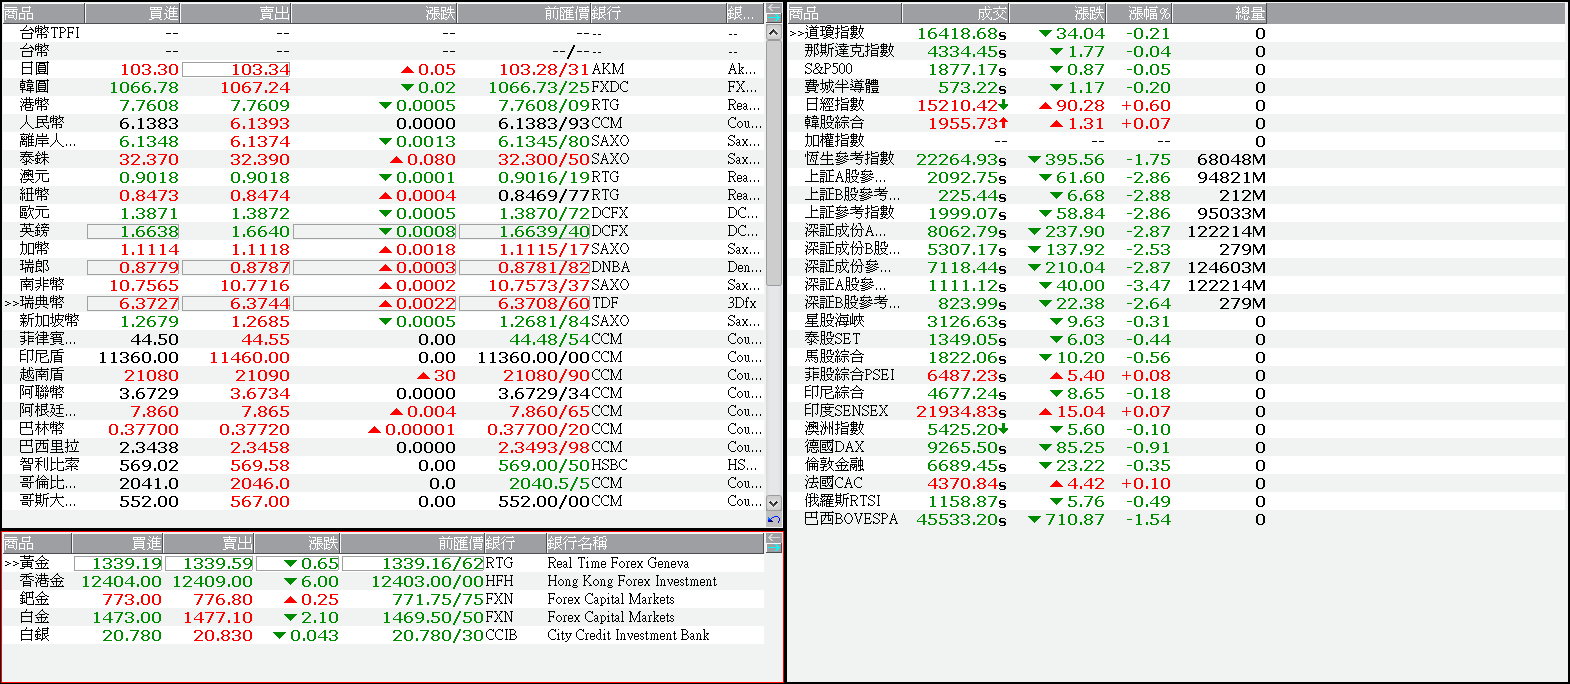This screenshot has width=1570, height=684.
Task: Click the left arrow icon in metals panel header
Action: coord(774,538)
